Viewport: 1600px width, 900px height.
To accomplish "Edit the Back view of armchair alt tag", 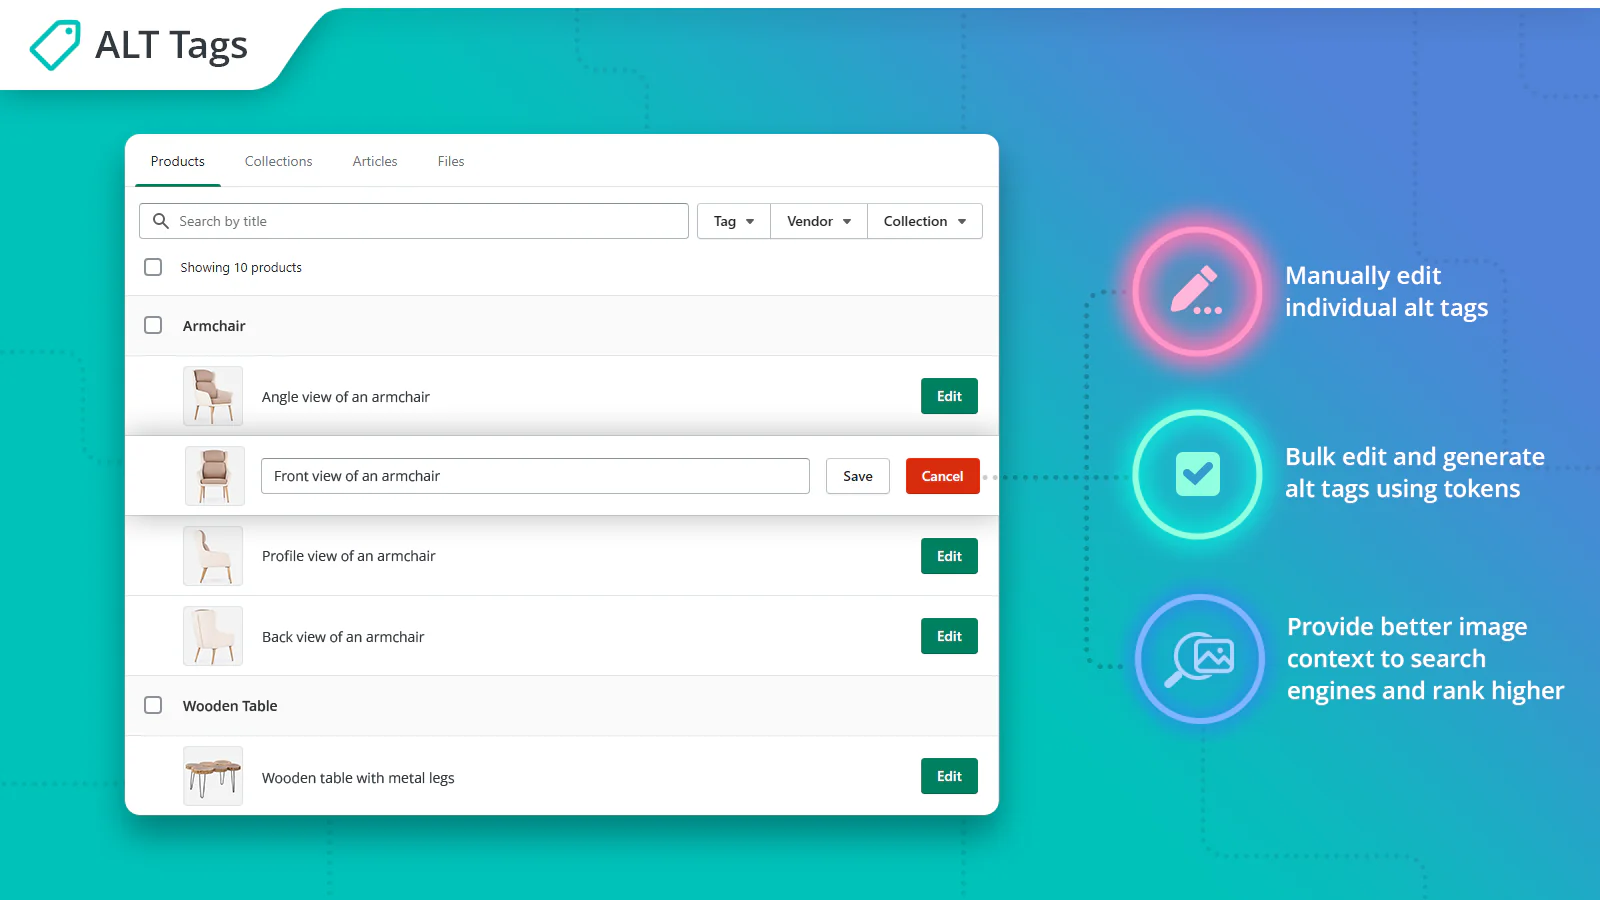I will click(948, 636).
